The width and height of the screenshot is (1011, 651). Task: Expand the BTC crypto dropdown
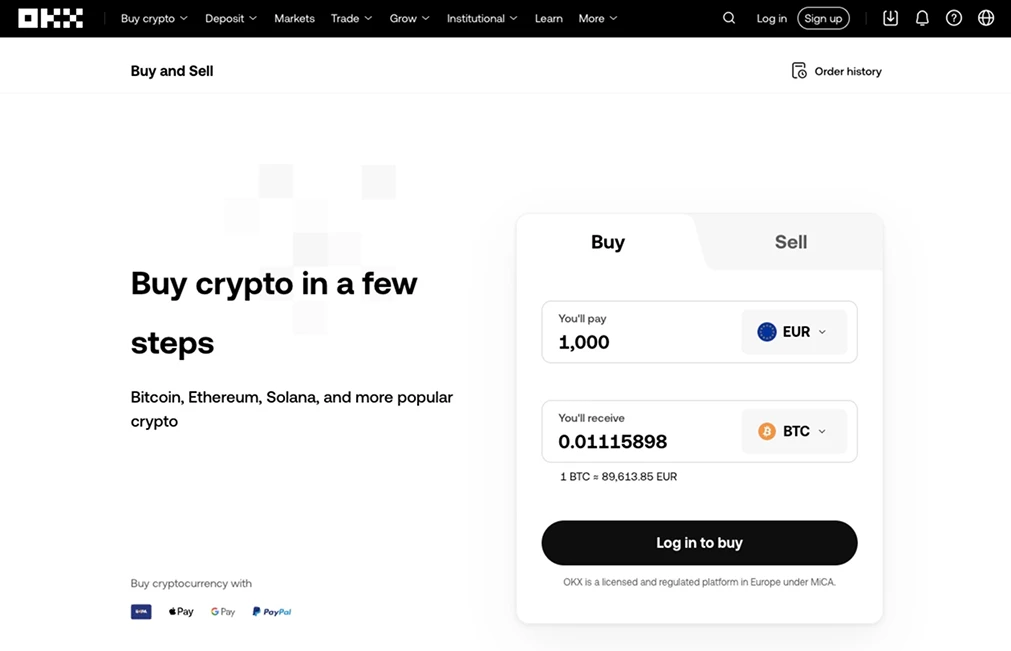coord(794,432)
